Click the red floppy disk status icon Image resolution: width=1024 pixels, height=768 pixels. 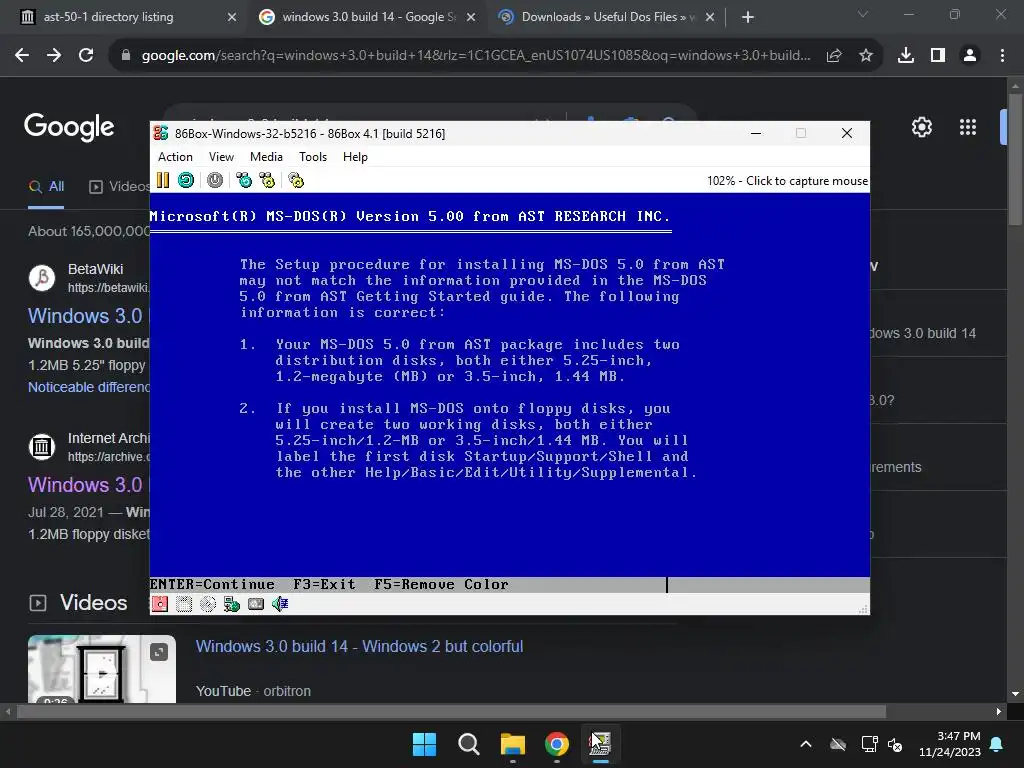[160, 604]
